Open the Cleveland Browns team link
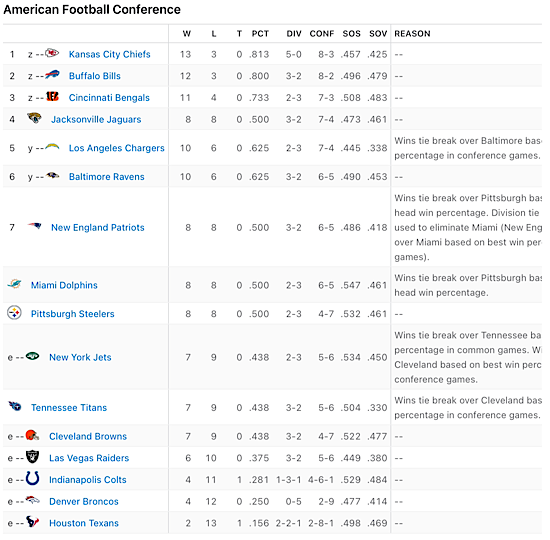550x540 pixels. coord(88,436)
